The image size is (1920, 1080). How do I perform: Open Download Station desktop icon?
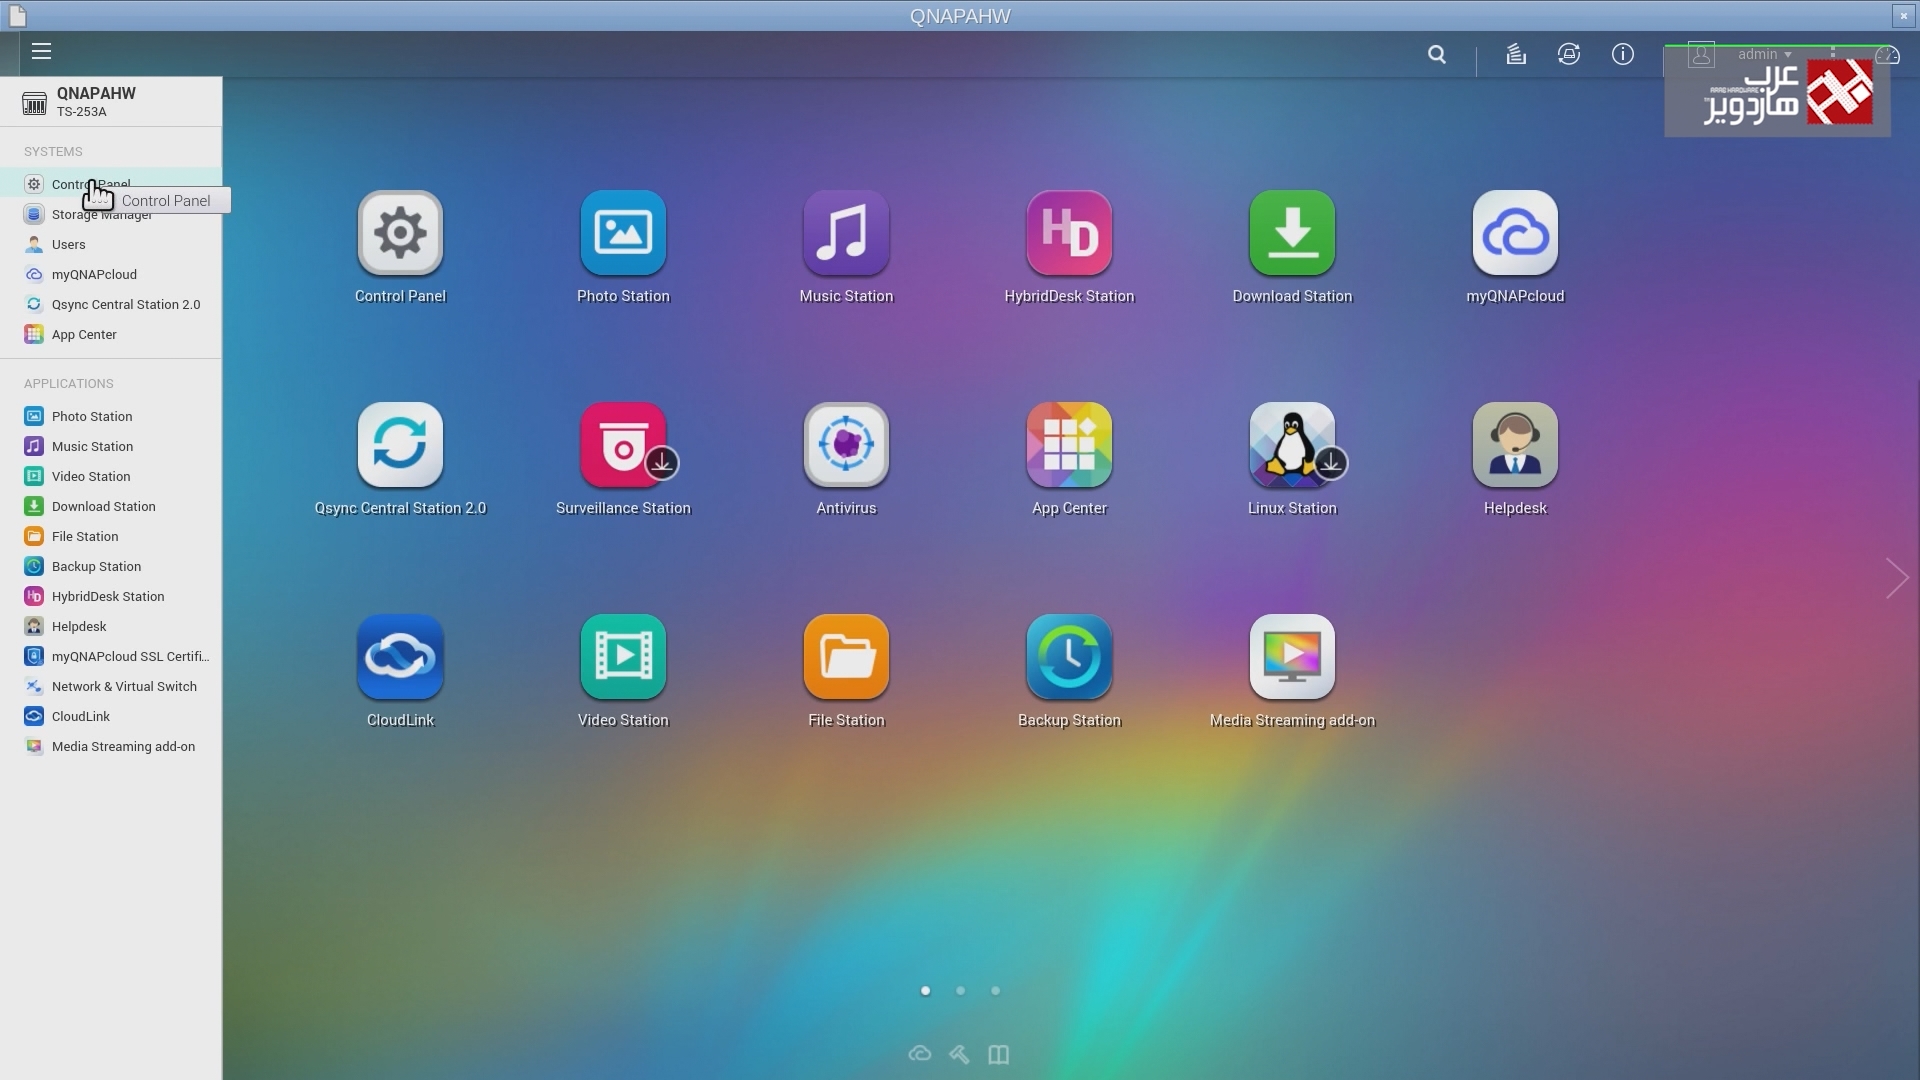tap(1292, 233)
